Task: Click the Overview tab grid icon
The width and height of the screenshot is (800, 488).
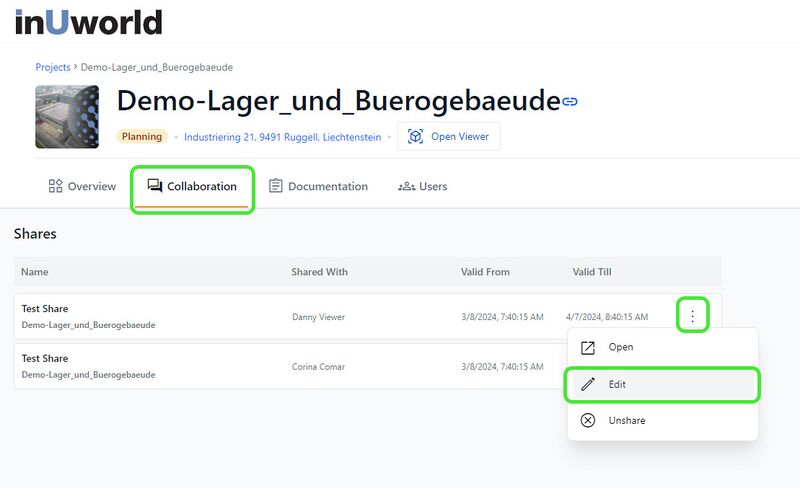Action: 56,186
